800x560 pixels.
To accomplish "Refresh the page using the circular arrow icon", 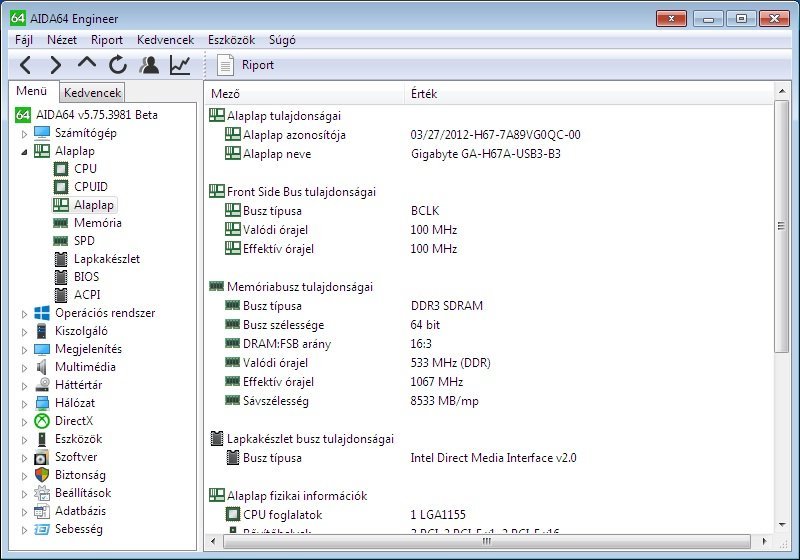I will pos(118,65).
